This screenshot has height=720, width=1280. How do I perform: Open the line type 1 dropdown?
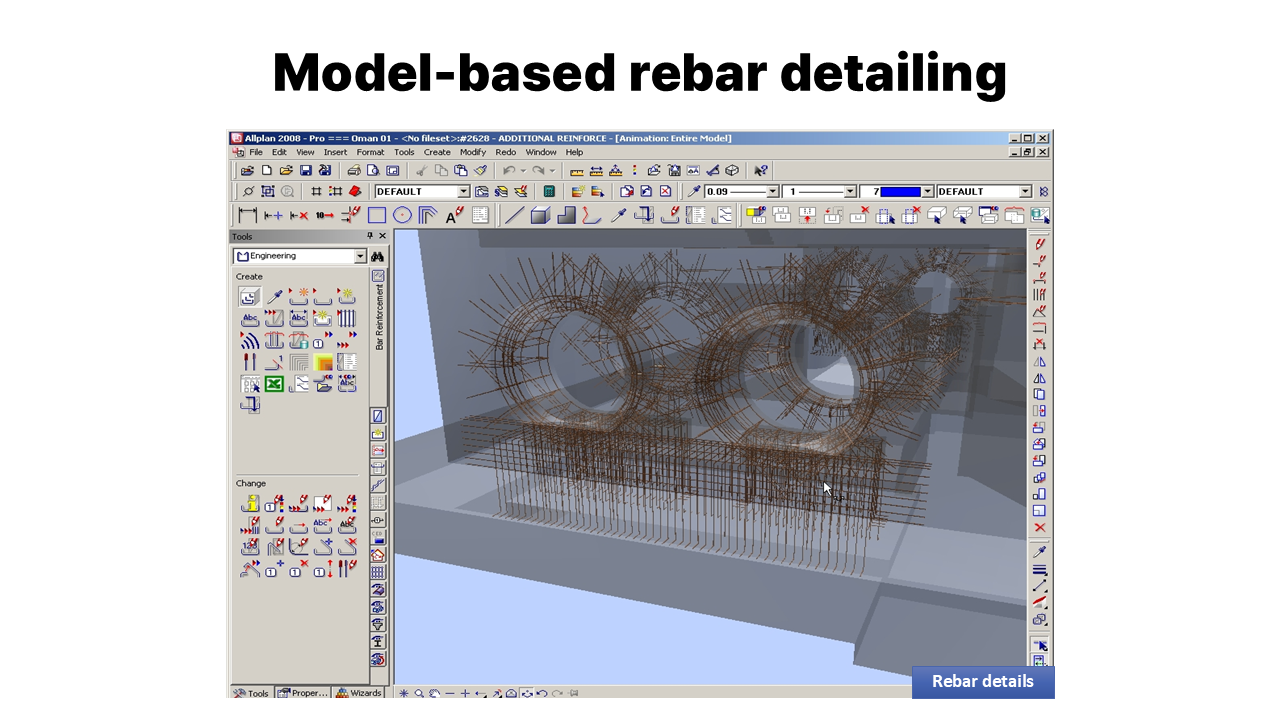click(x=850, y=191)
